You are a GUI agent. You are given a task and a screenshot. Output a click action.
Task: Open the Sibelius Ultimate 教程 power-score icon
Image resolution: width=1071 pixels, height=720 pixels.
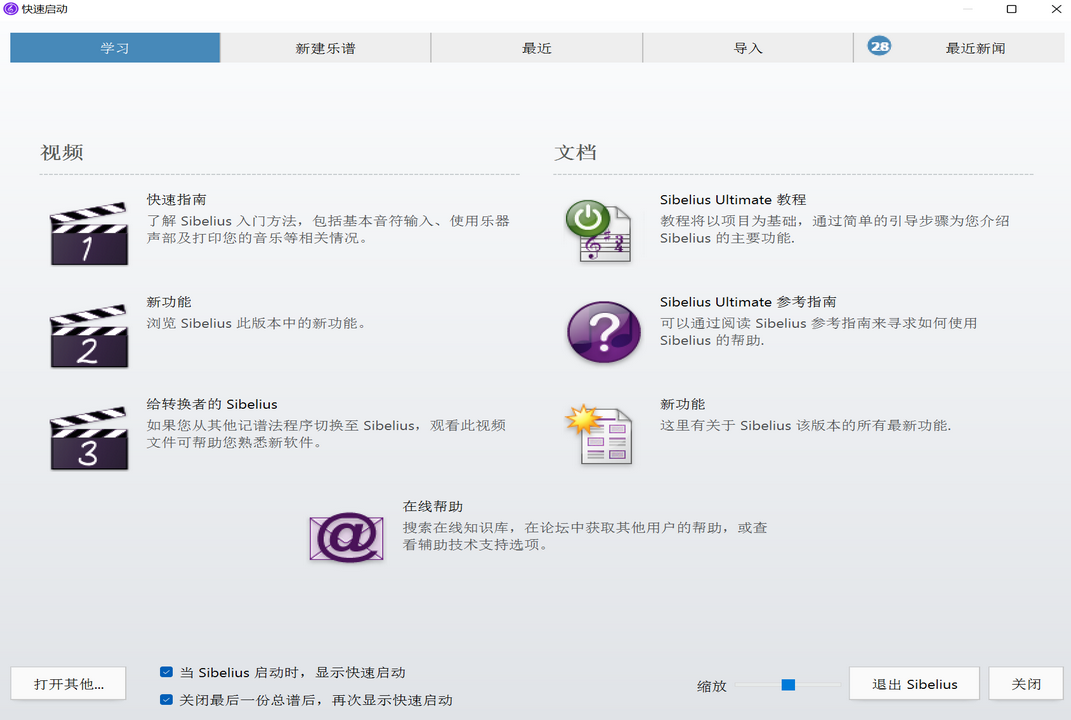point(599,232)
